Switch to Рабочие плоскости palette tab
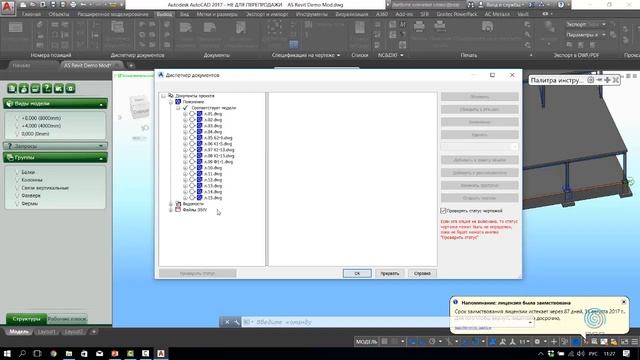This screenshot has width=640, height=360. [x=67, y=319]
